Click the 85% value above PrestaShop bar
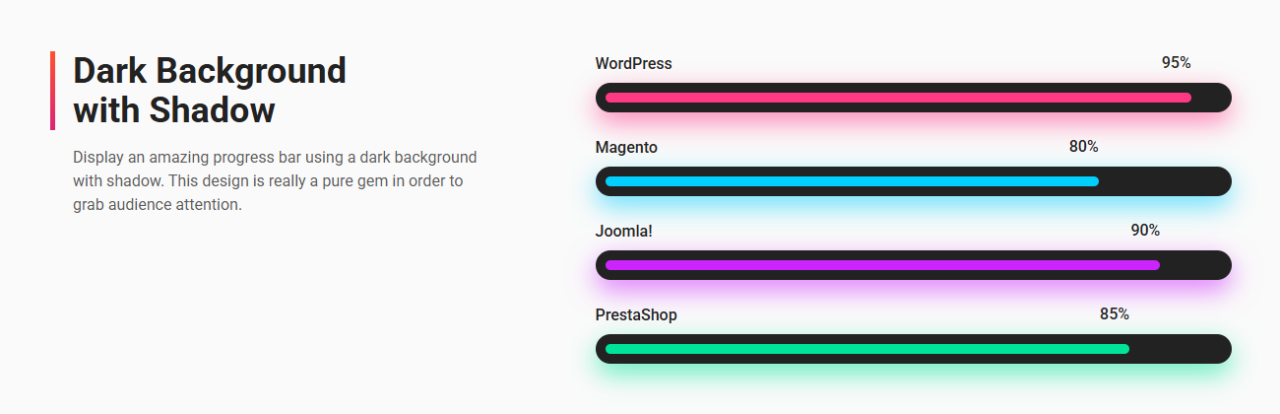Screen dimensions: 1280x414 click(1114, 315)
